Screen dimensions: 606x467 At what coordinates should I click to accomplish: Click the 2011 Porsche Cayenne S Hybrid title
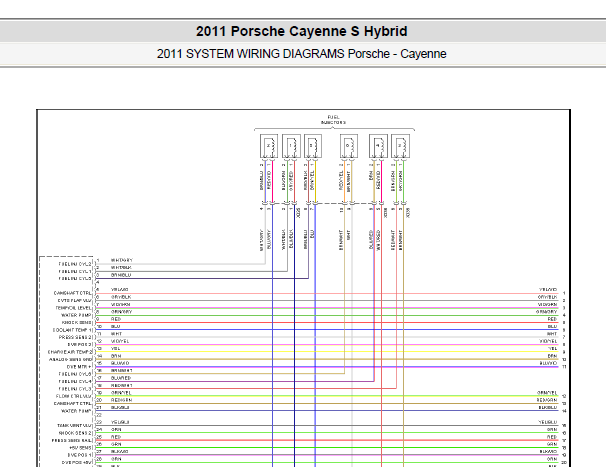(x=301, y=31)
